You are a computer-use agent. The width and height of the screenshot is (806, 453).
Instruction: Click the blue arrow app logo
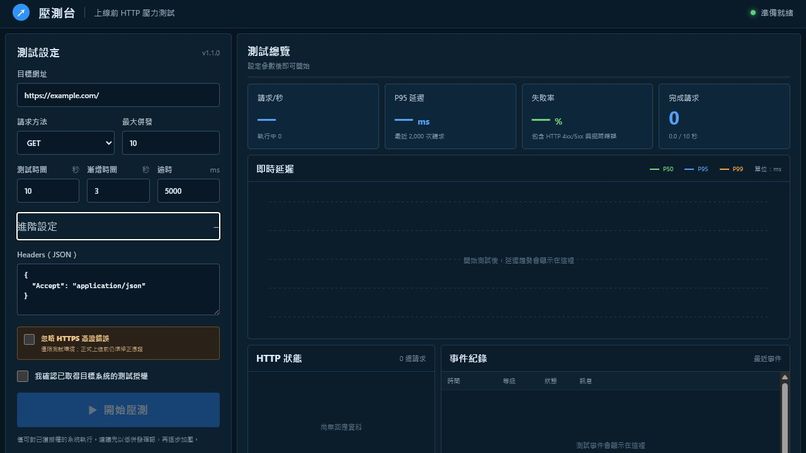click(x=21, y=12)
